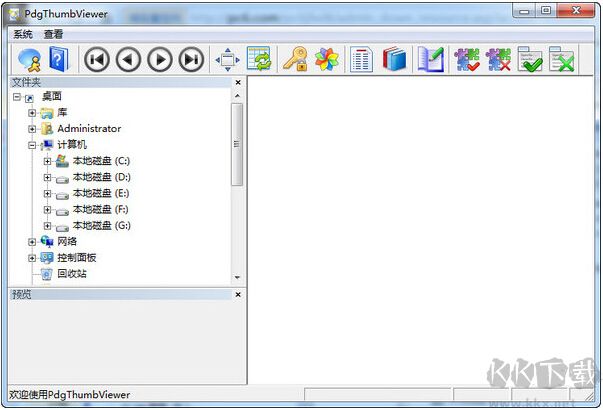Select 本地磁盘 (G:) drive
The height and width of the screenshot is (410, 603).
pos(102,225)
